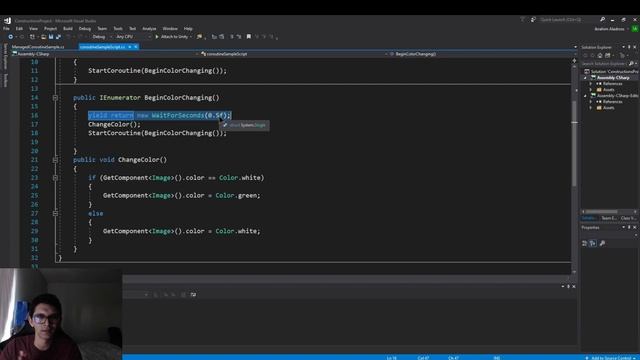The height and width of the screenshot is (360, 640).
Task: Click the green user account avatar
Action: click(x=635, y=29)
